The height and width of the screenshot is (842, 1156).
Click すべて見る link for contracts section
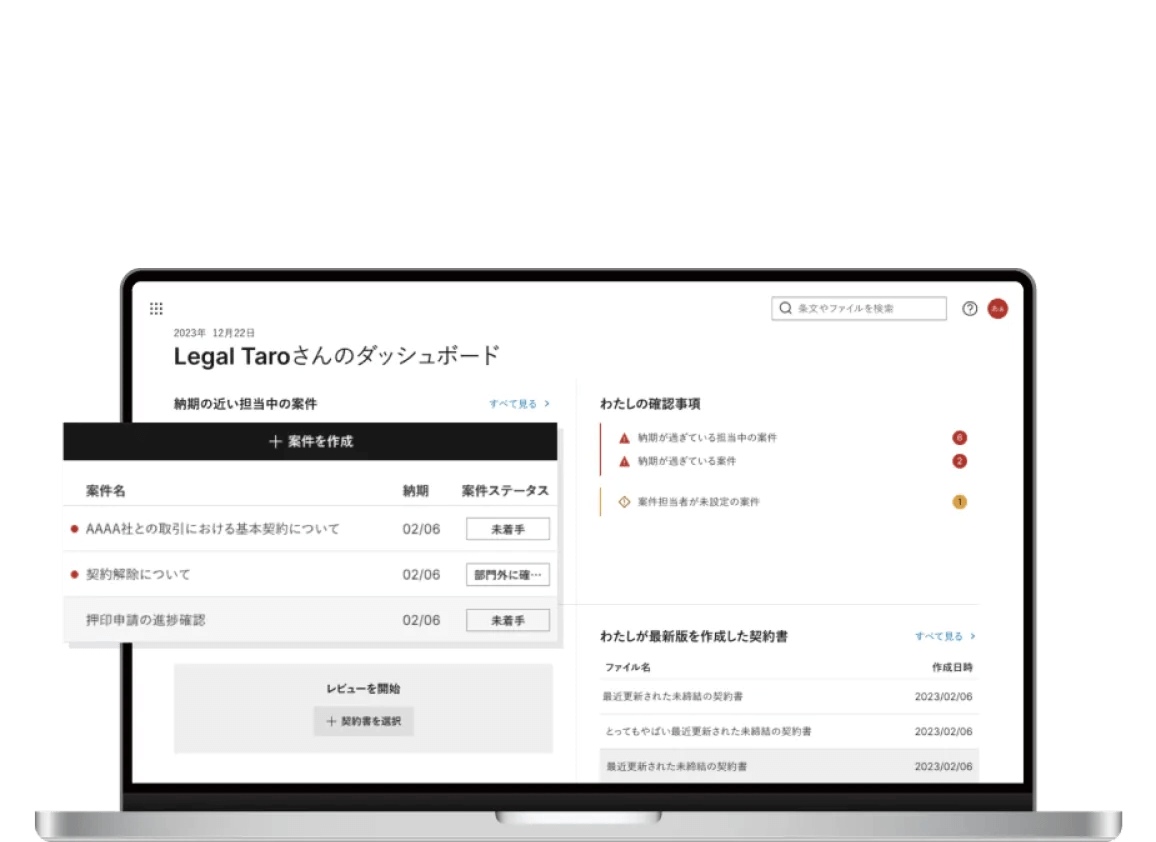pyautogui.click(x=944, y=636)
